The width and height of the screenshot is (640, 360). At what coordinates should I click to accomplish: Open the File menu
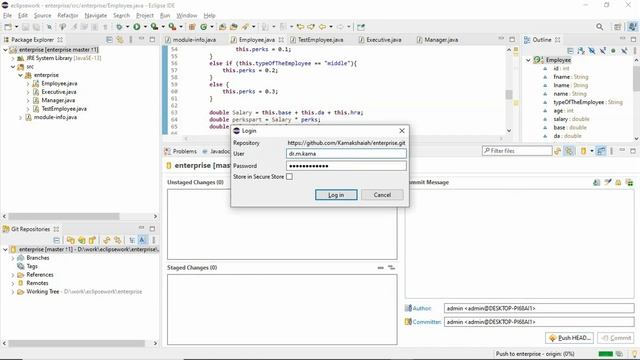click(7, 16)
